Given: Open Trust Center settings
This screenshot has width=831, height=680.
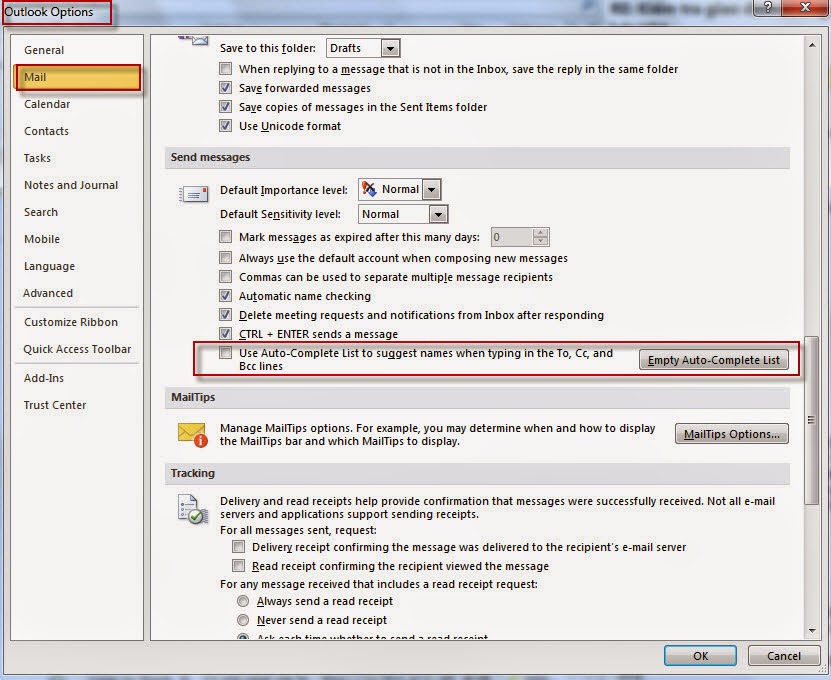Looking at the screenshot, I should [78, 405].
